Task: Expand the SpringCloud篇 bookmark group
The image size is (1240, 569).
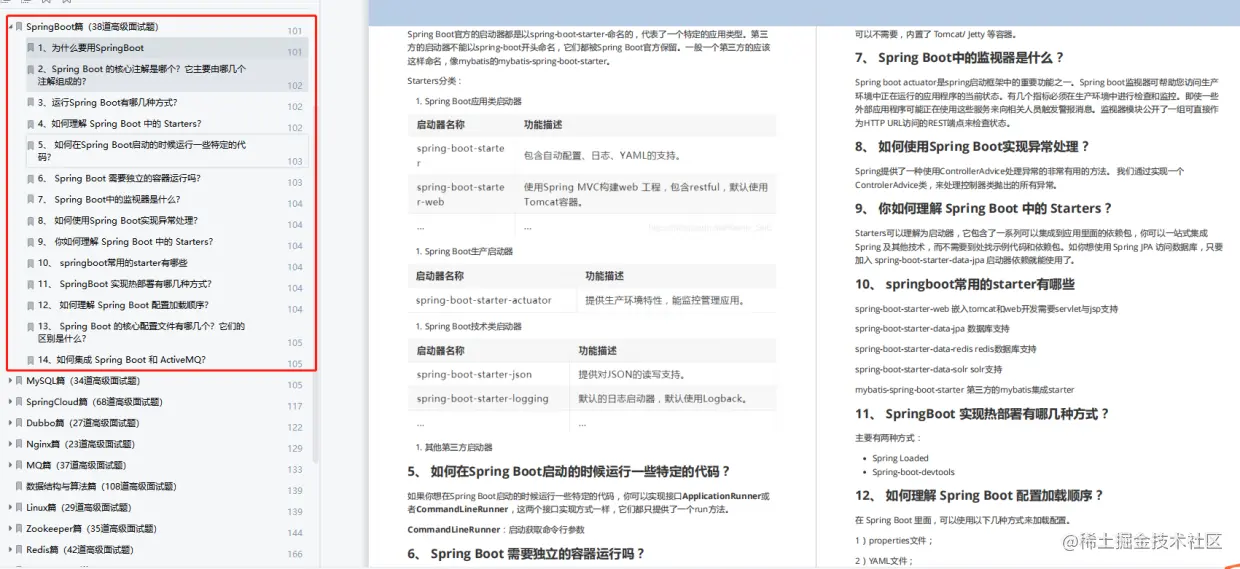Action: [x=10, y=402]
